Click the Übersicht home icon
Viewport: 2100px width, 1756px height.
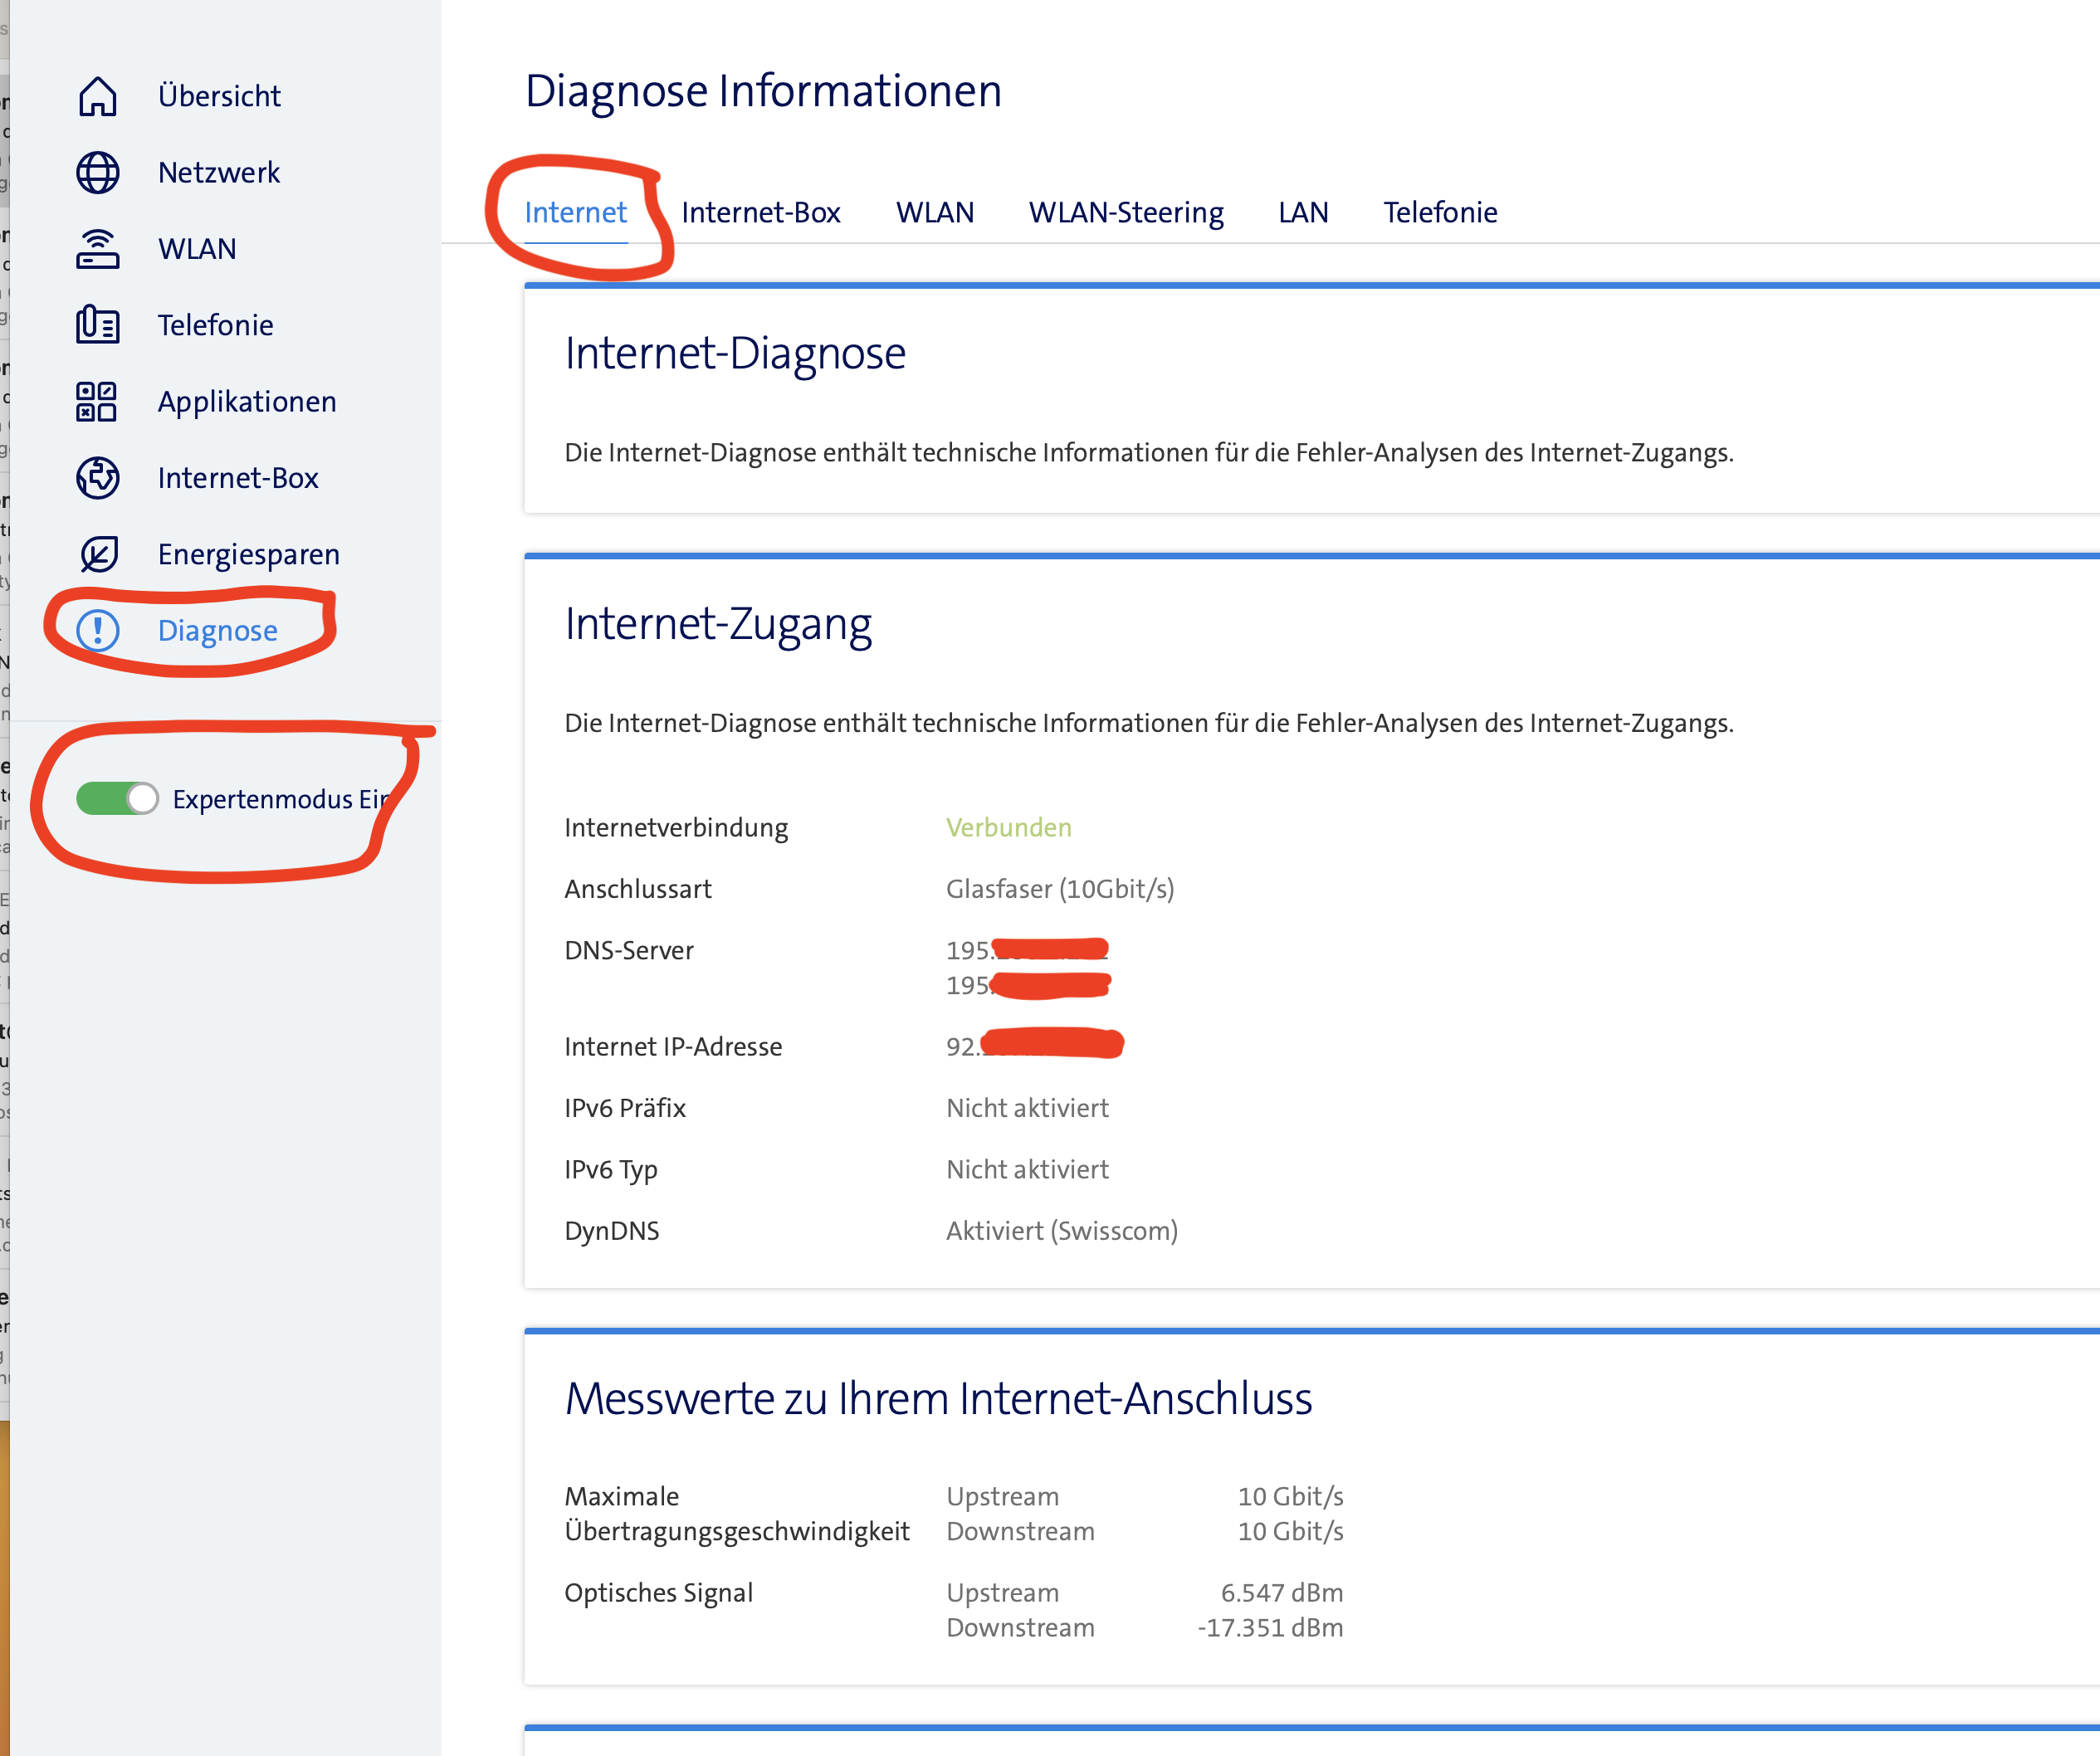point(97,96)
